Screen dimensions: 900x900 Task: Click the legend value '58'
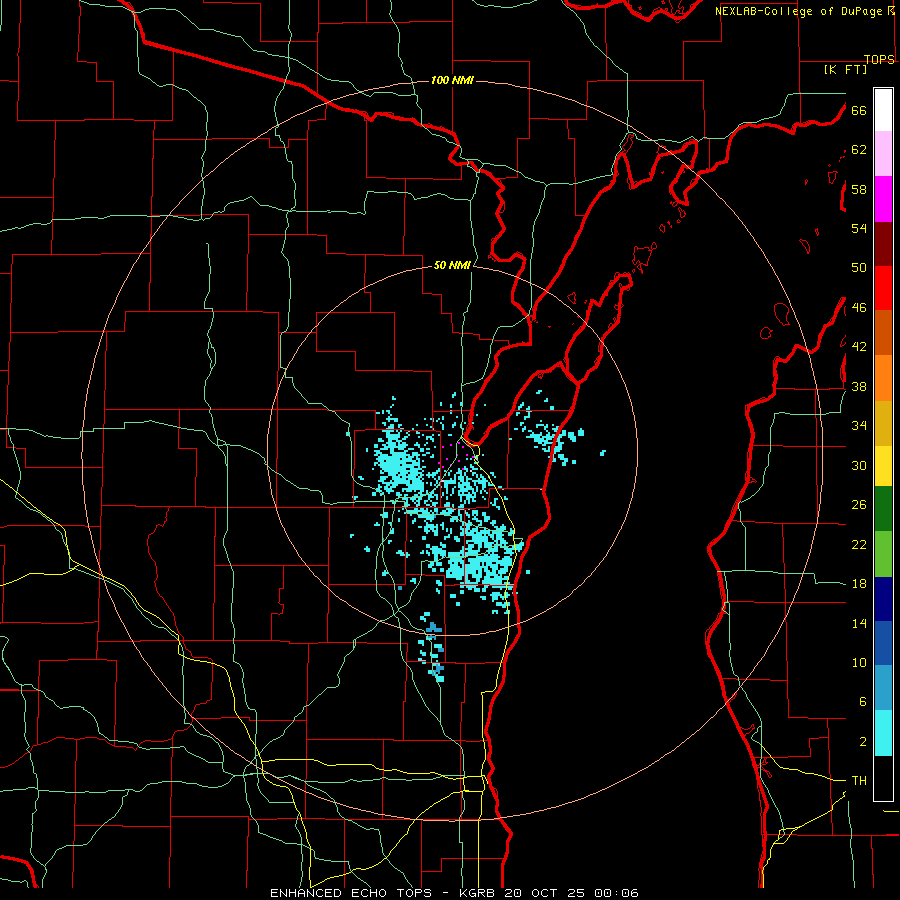click(x=859, y=189)
